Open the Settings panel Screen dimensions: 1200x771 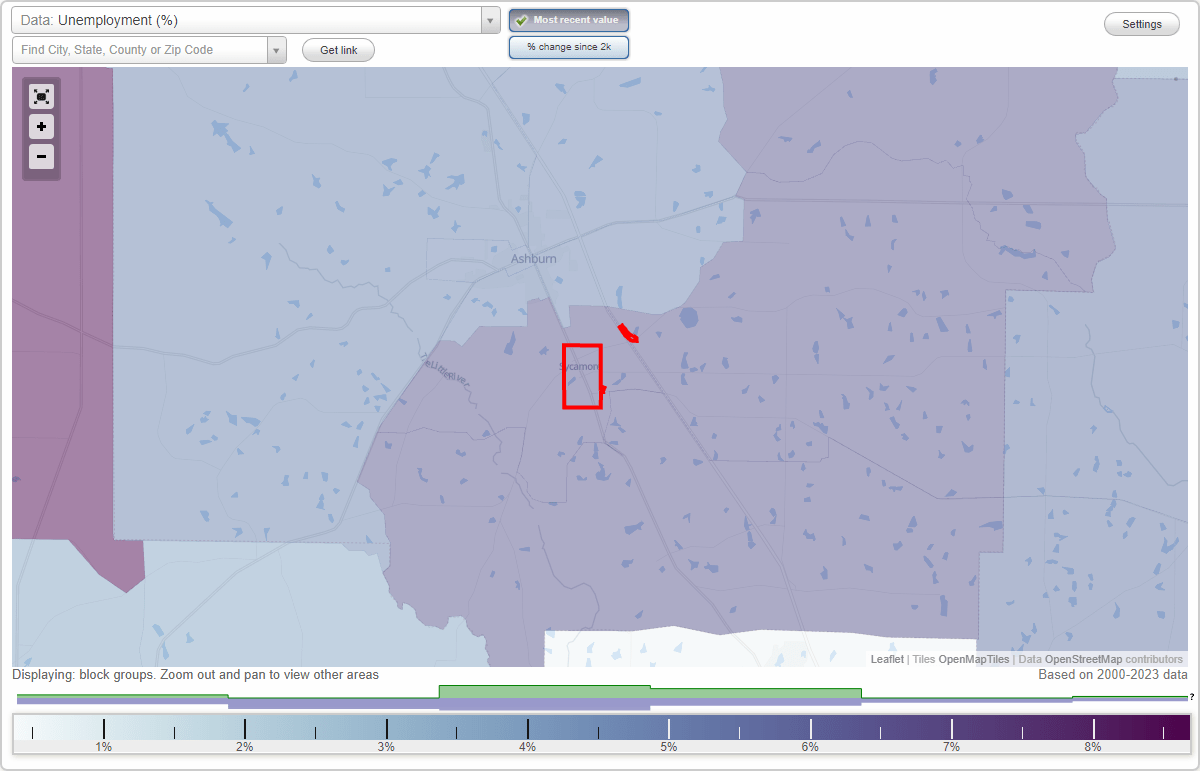tap(1141, 23)
